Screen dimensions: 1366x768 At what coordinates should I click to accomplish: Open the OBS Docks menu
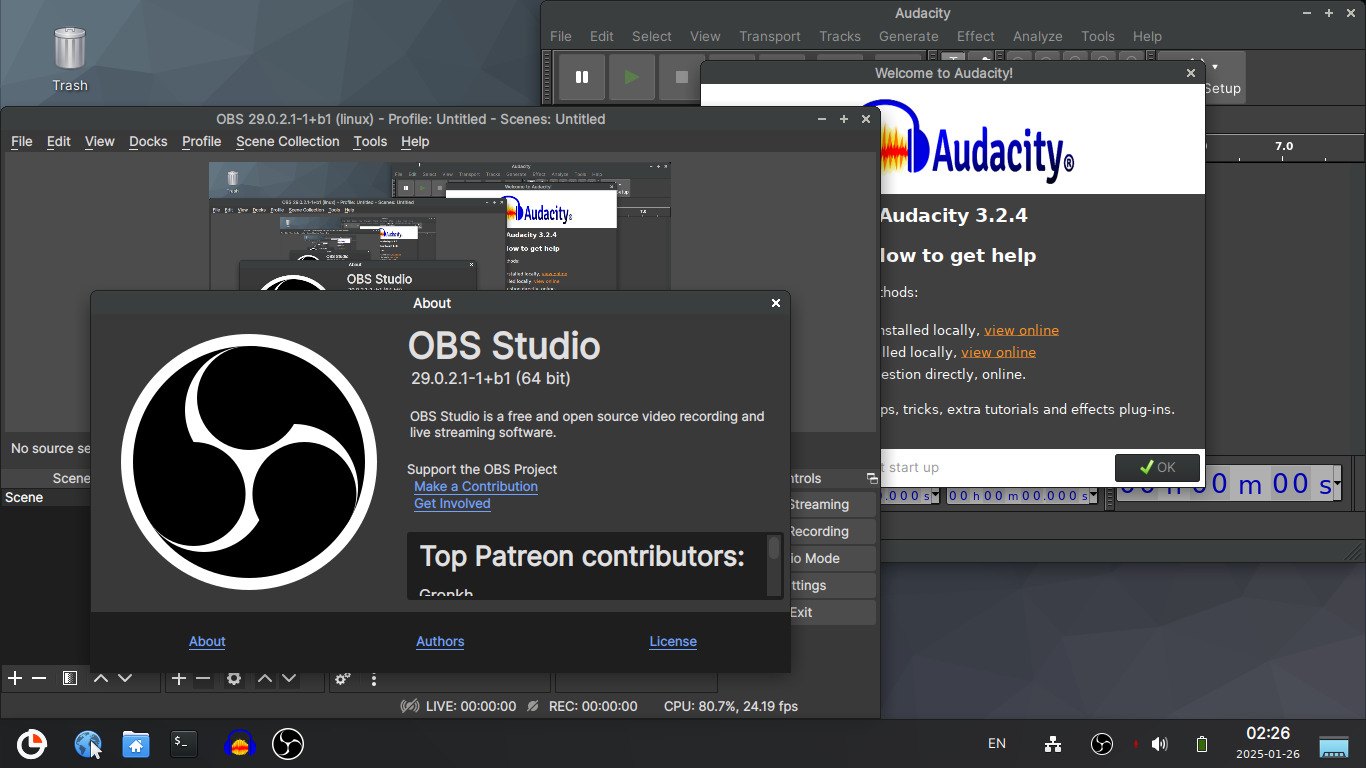148,142
